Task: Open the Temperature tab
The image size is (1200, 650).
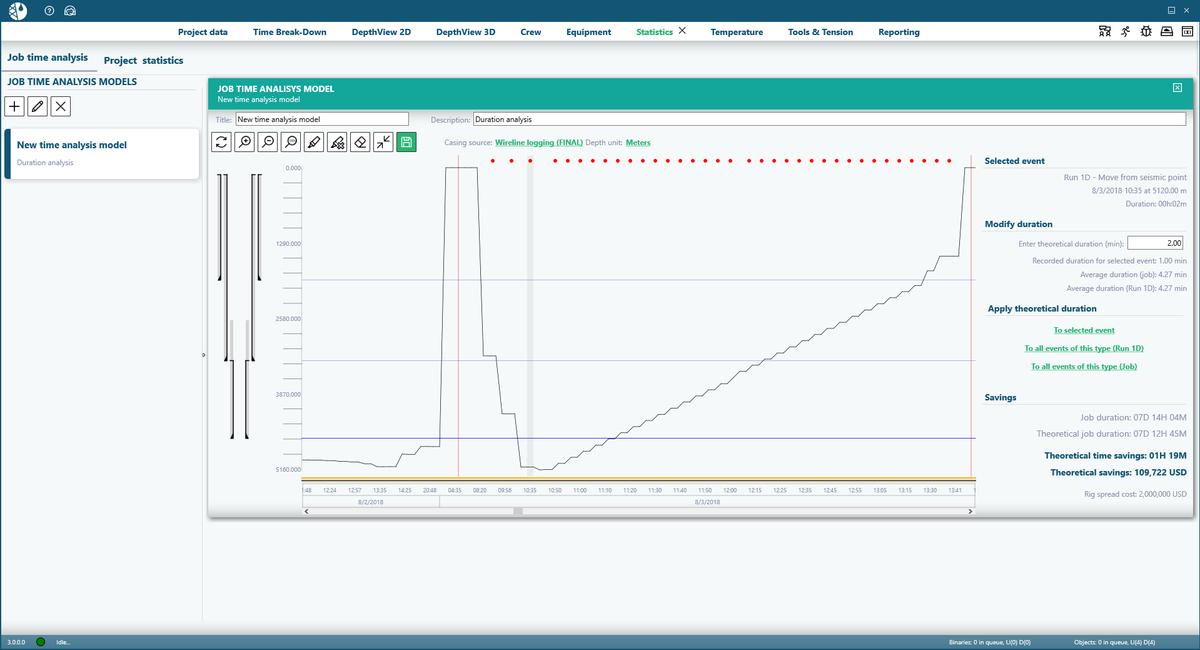Action: click(x=737, y=32)
